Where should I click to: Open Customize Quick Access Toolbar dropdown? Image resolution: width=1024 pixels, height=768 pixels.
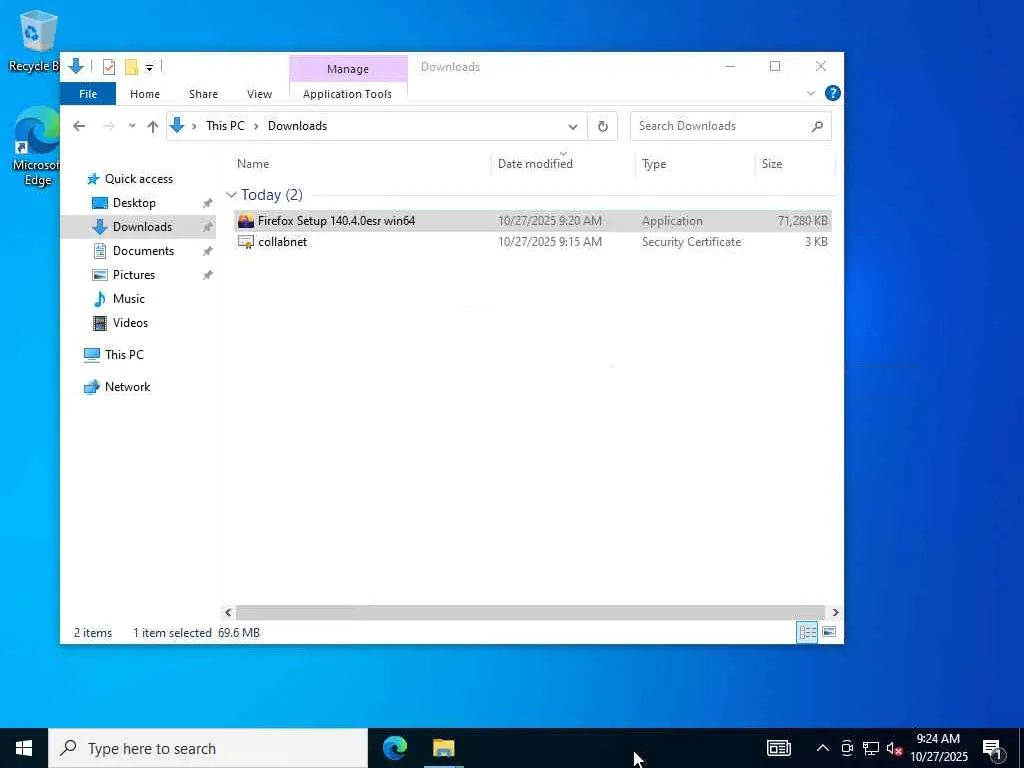click(150, 67)
